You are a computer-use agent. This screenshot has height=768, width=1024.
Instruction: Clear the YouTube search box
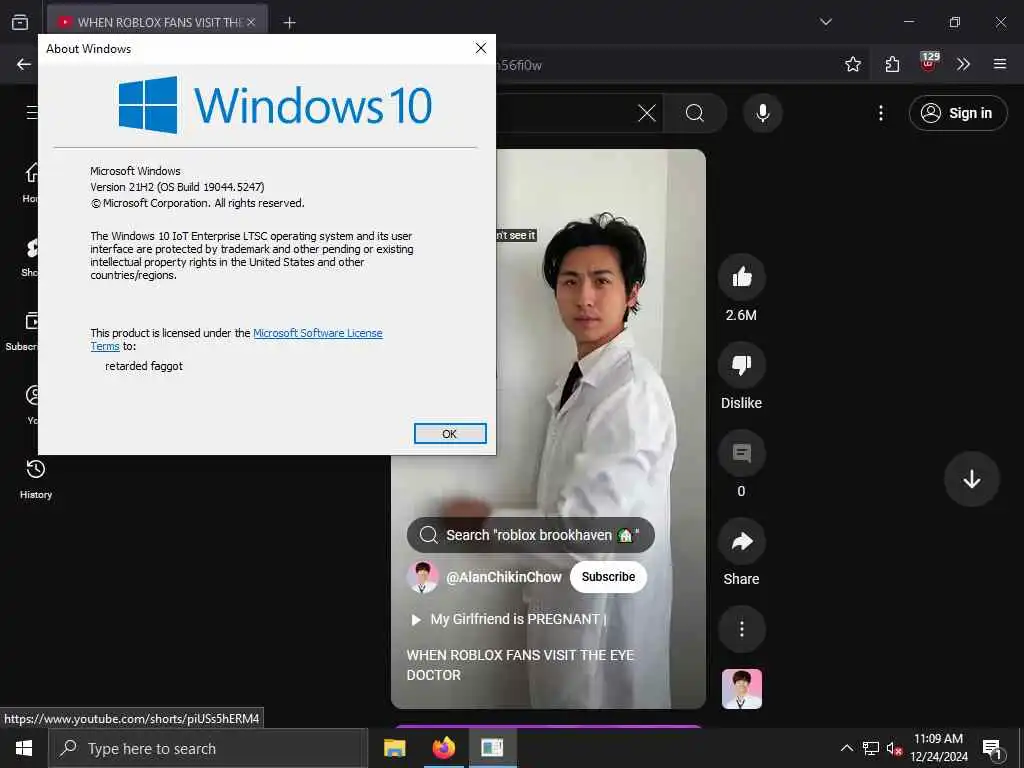[x=647, y=113]
